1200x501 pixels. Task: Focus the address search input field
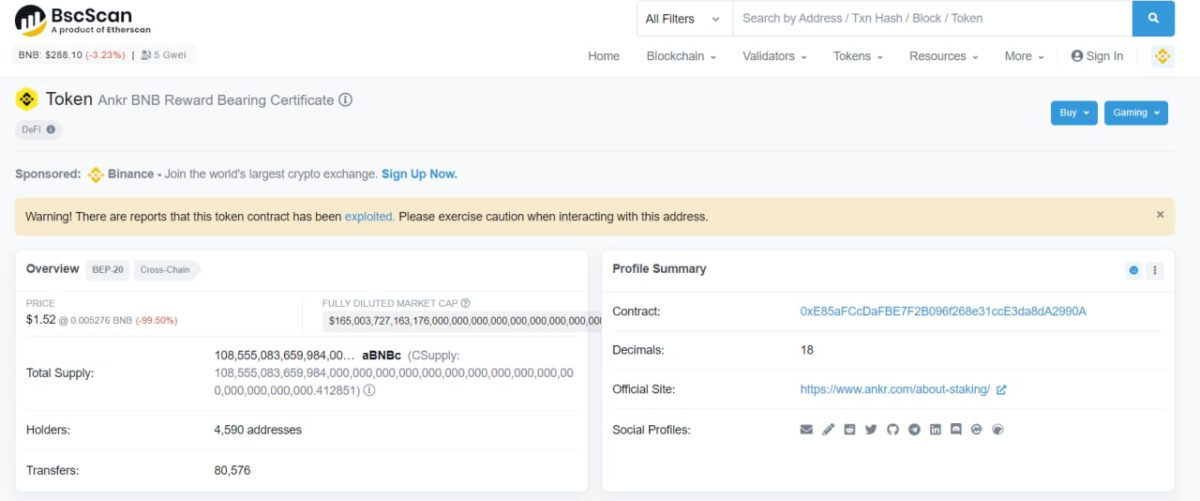pyautogui.click(x=930, y=18)
